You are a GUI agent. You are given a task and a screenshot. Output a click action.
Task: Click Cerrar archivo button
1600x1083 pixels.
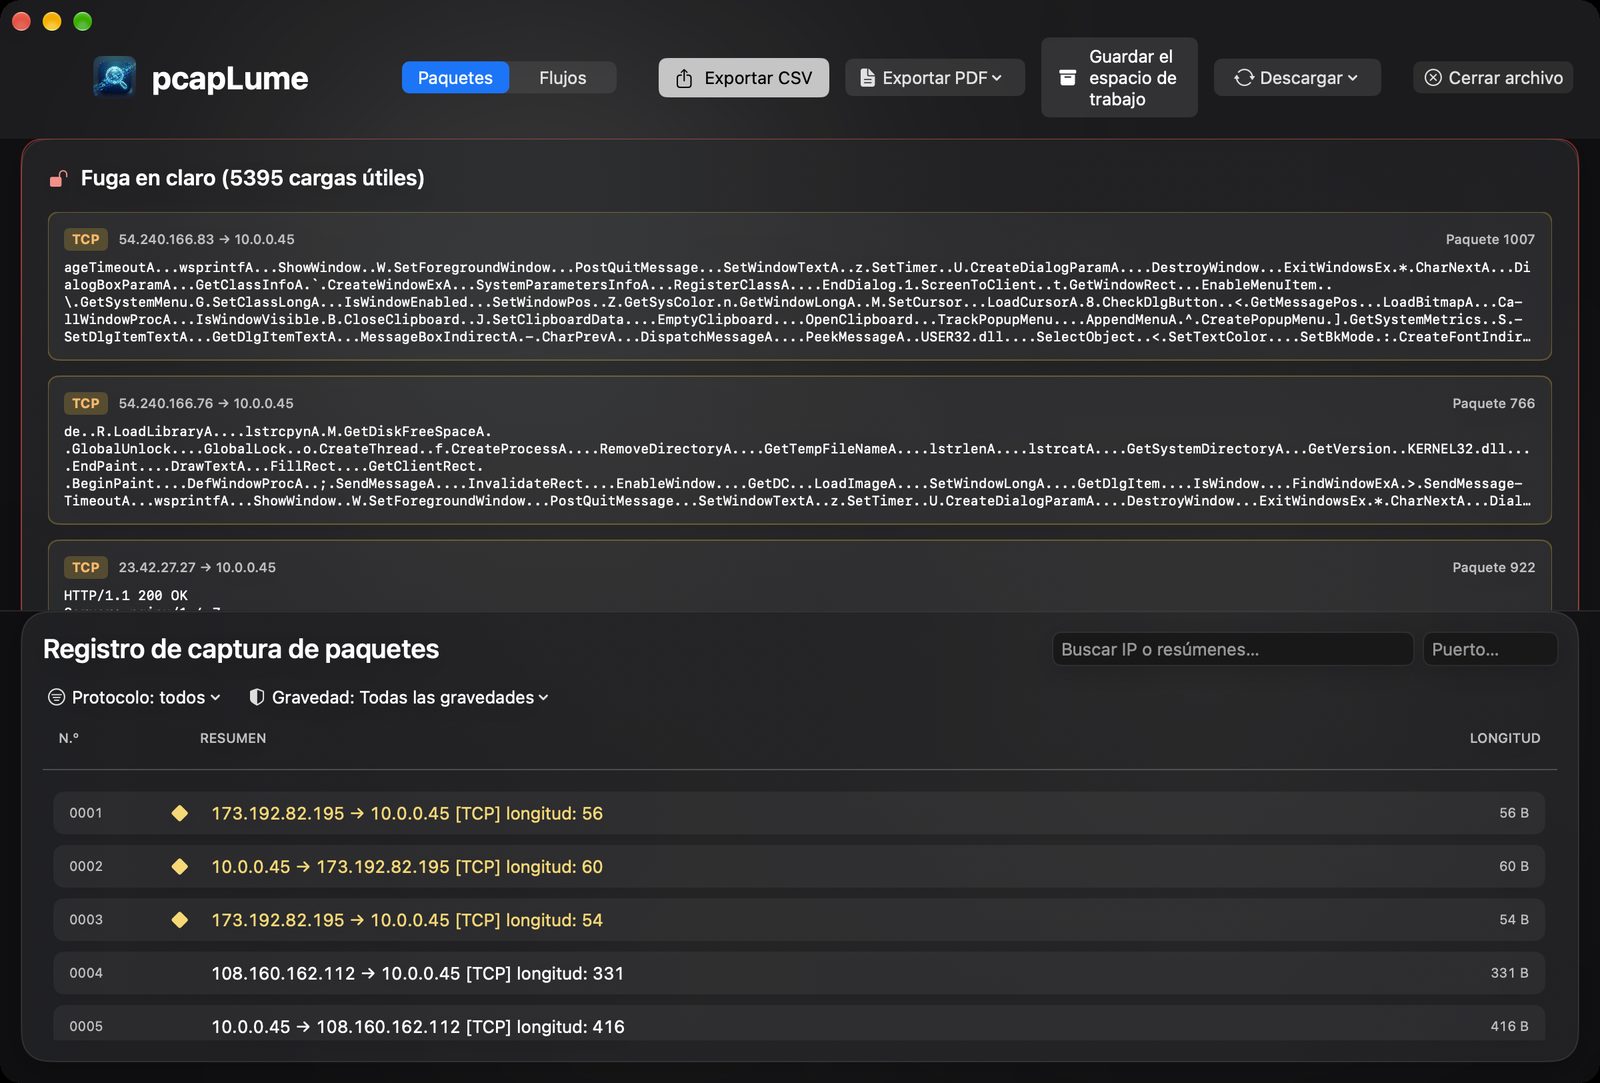click(1493, 78)
